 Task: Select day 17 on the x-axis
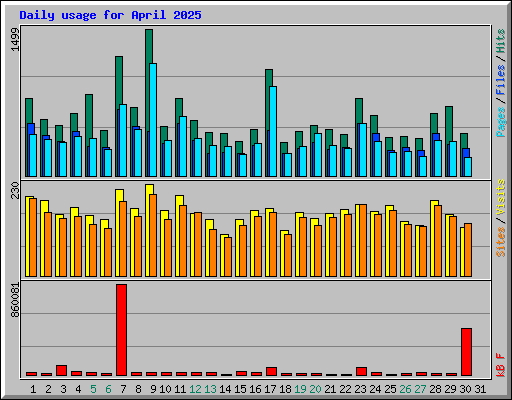[270, 389]
